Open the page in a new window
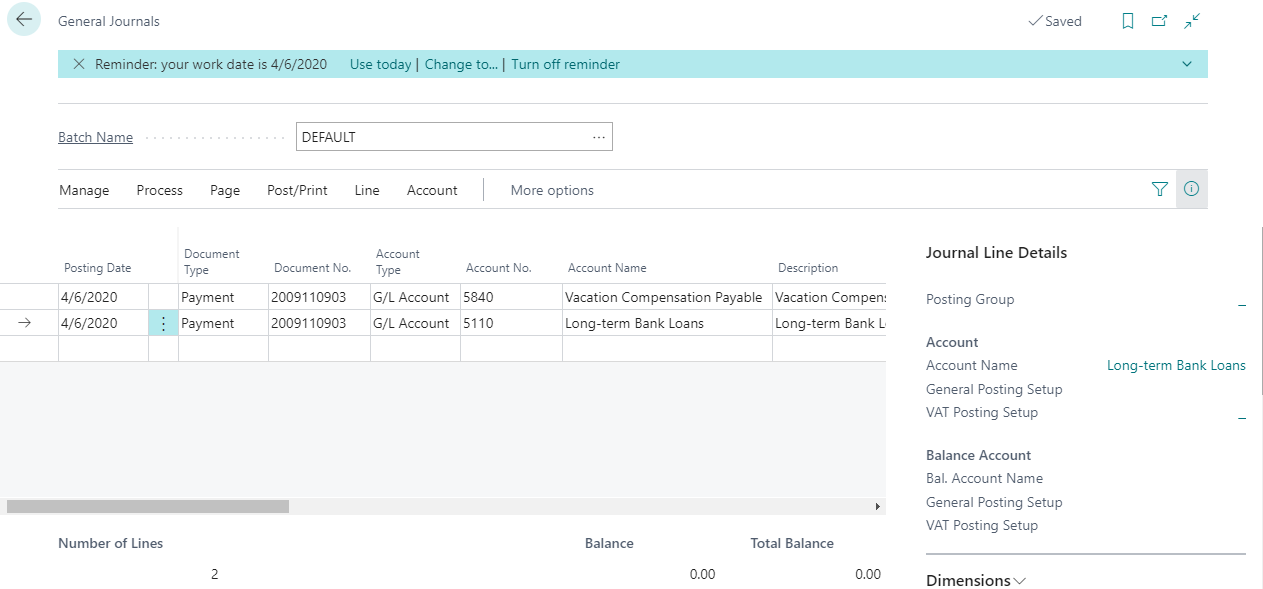 [x=1160, y=20]
